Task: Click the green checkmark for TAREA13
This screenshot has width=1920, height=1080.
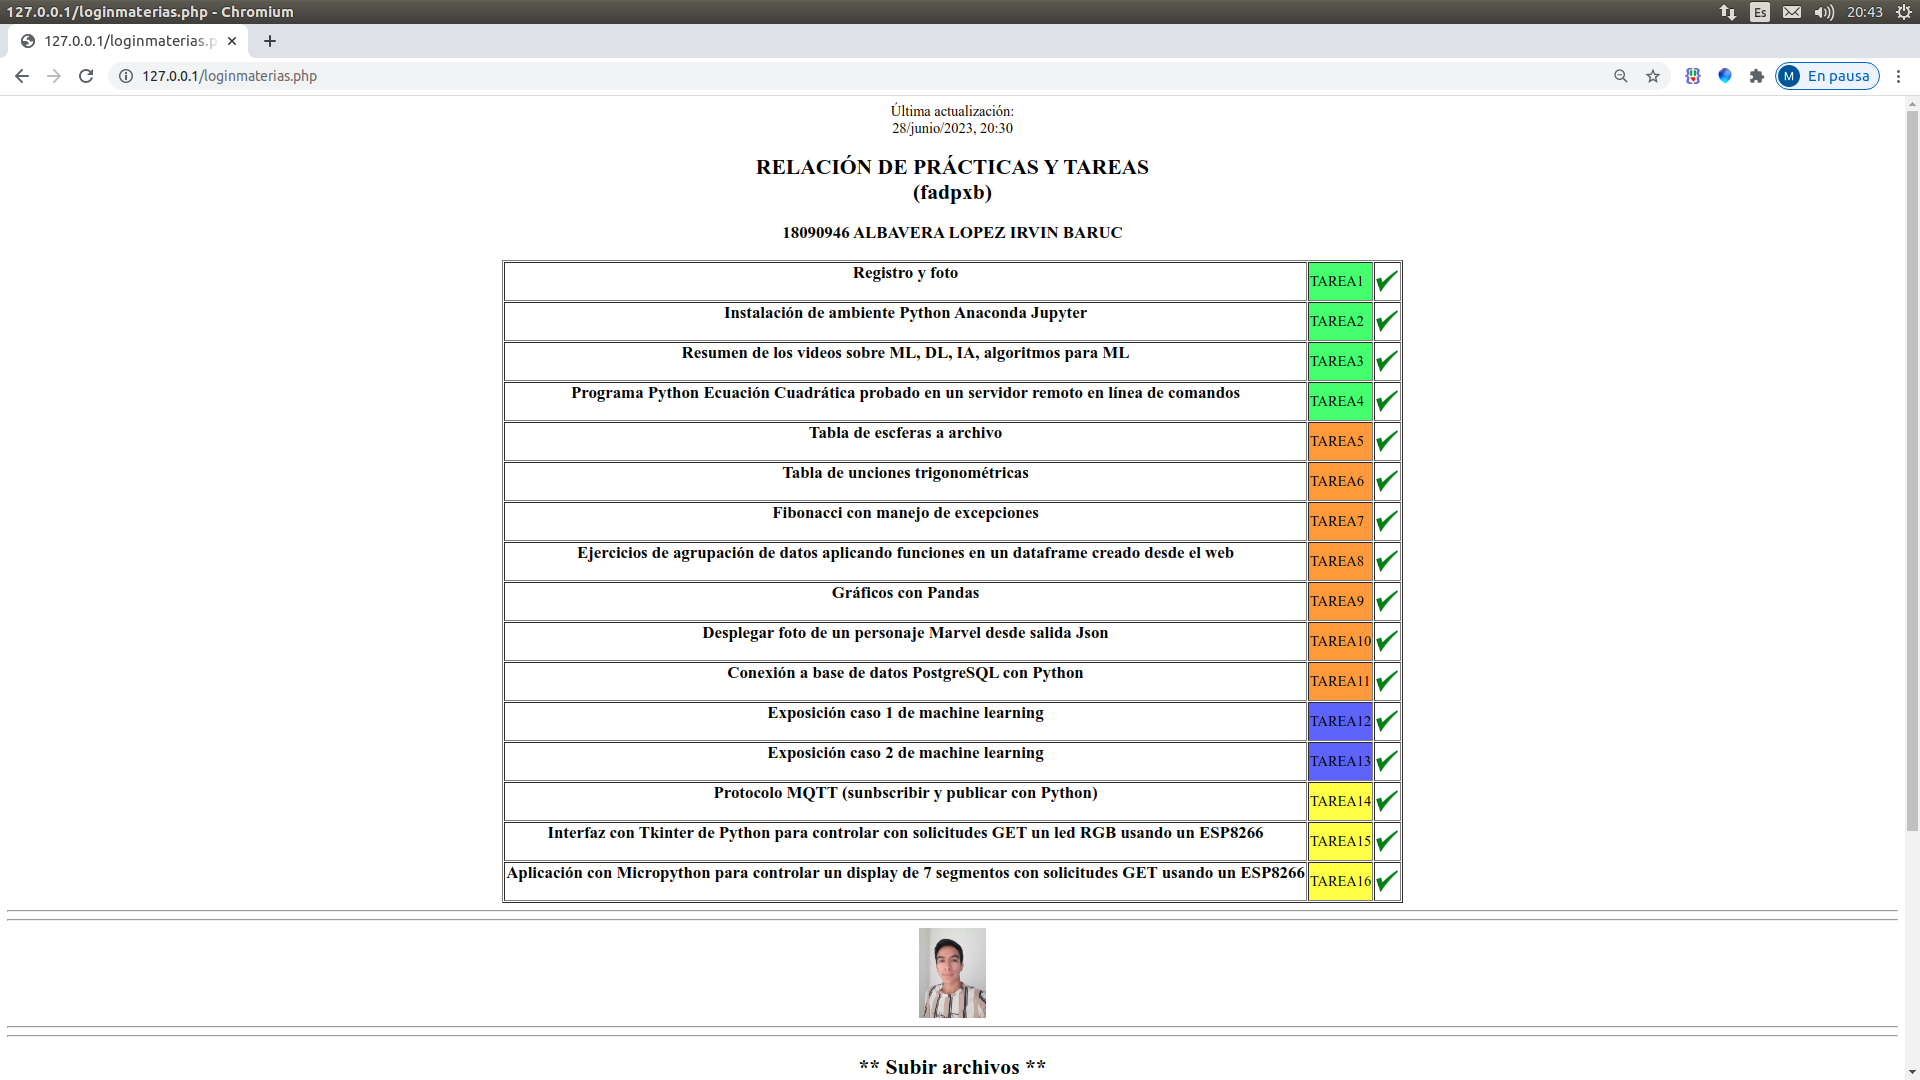Action: click(1387, 761)
